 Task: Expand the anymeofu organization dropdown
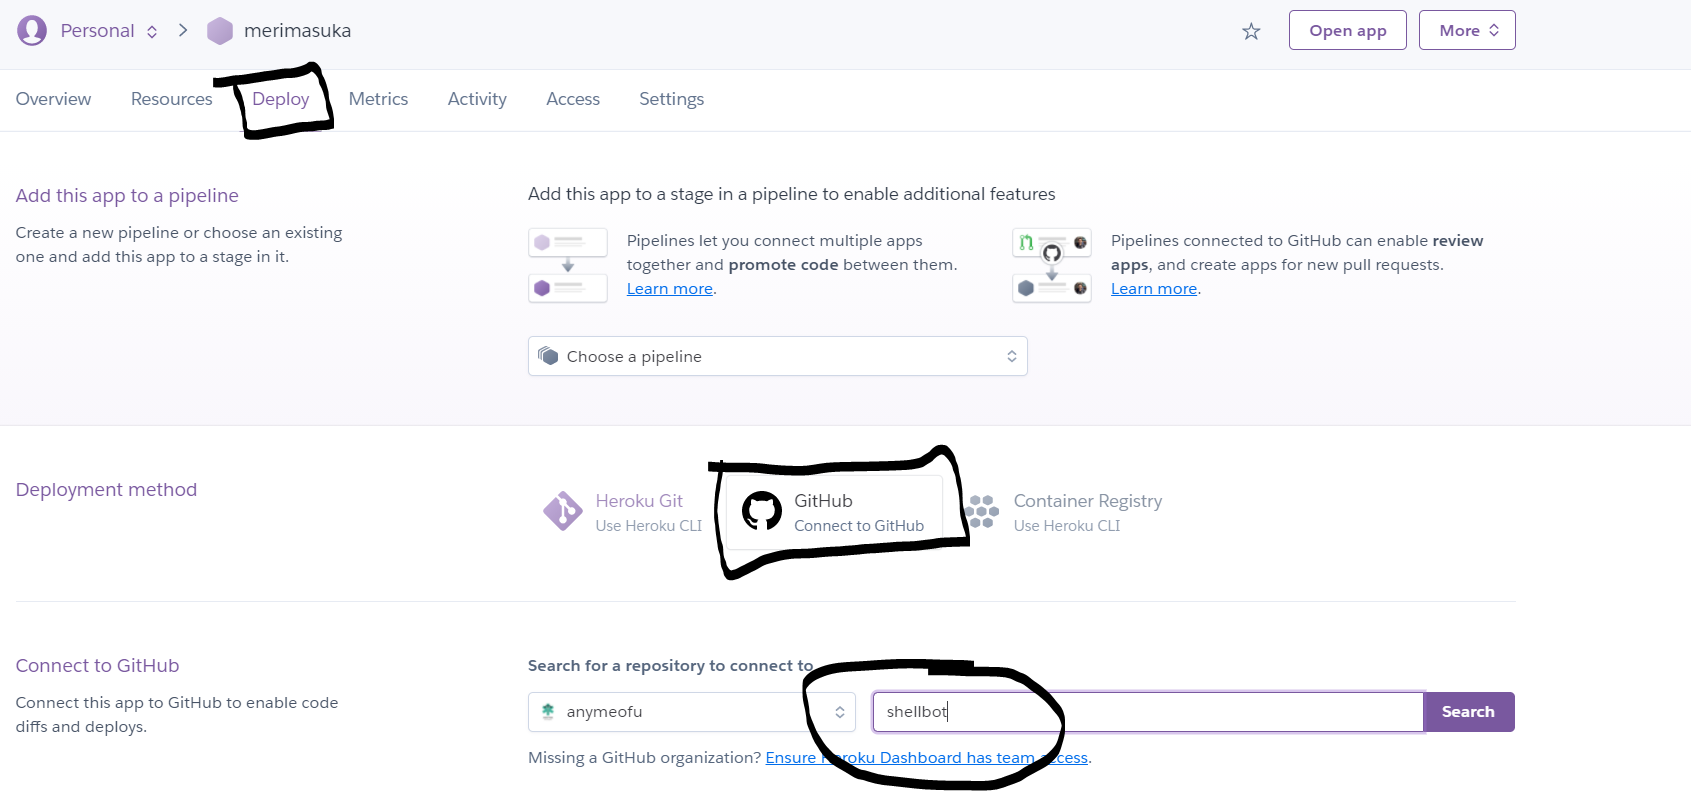pos(691,712)
